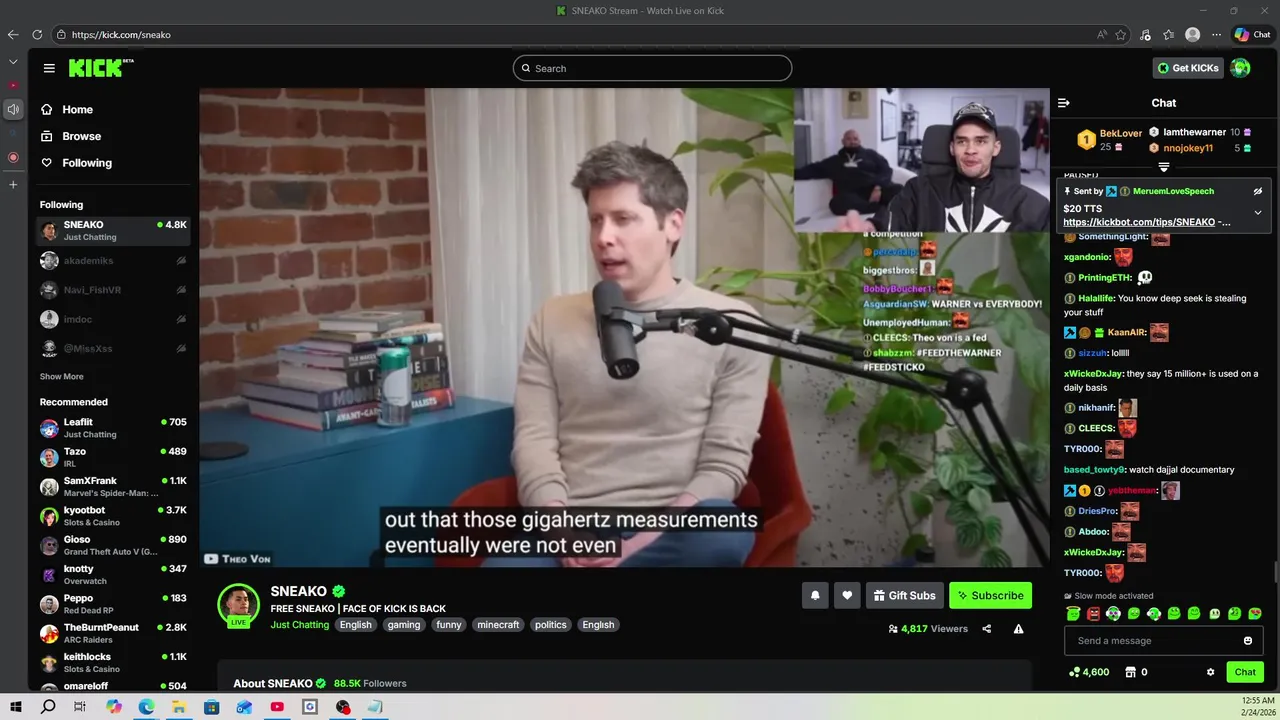Open Copilot Chat in the browser toolbar
The width and height of the screenshot is (1280, 720).
1252,34
